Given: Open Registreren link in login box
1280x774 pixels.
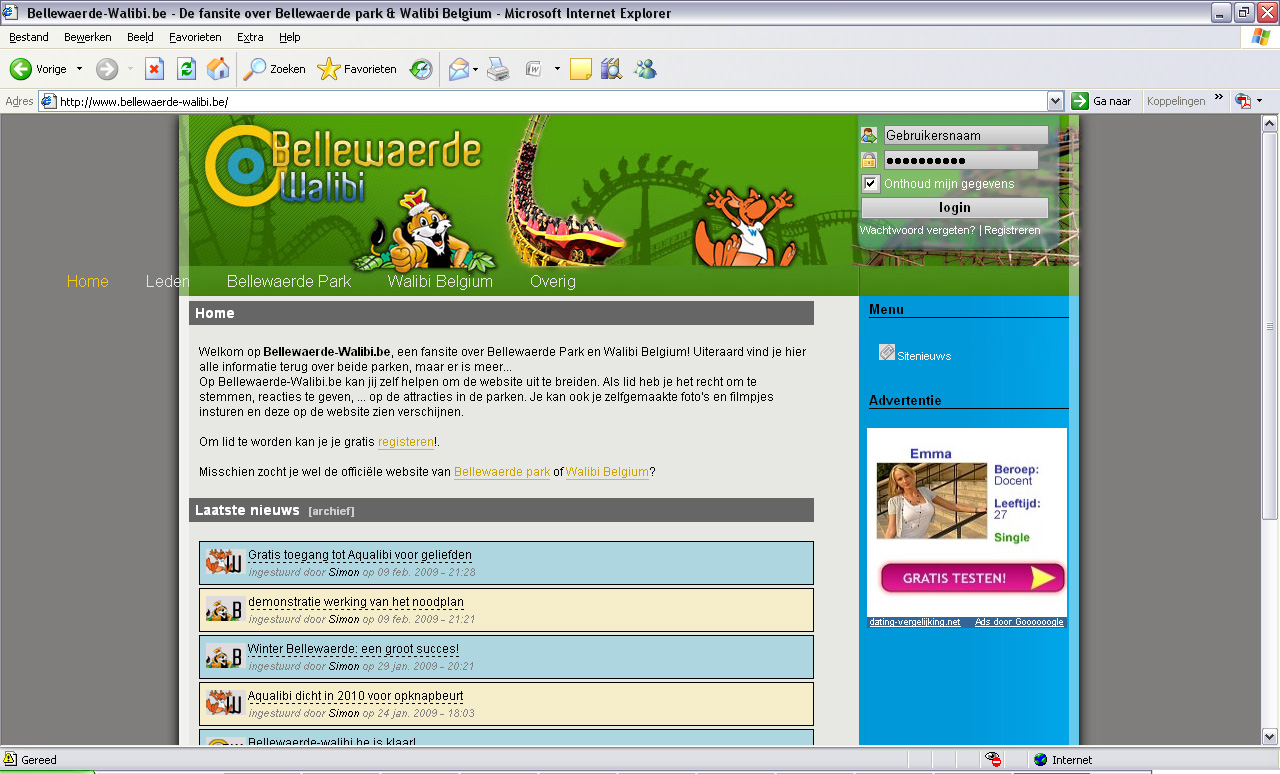Looking at the screenshot, I should click(x=1012, y=230).
